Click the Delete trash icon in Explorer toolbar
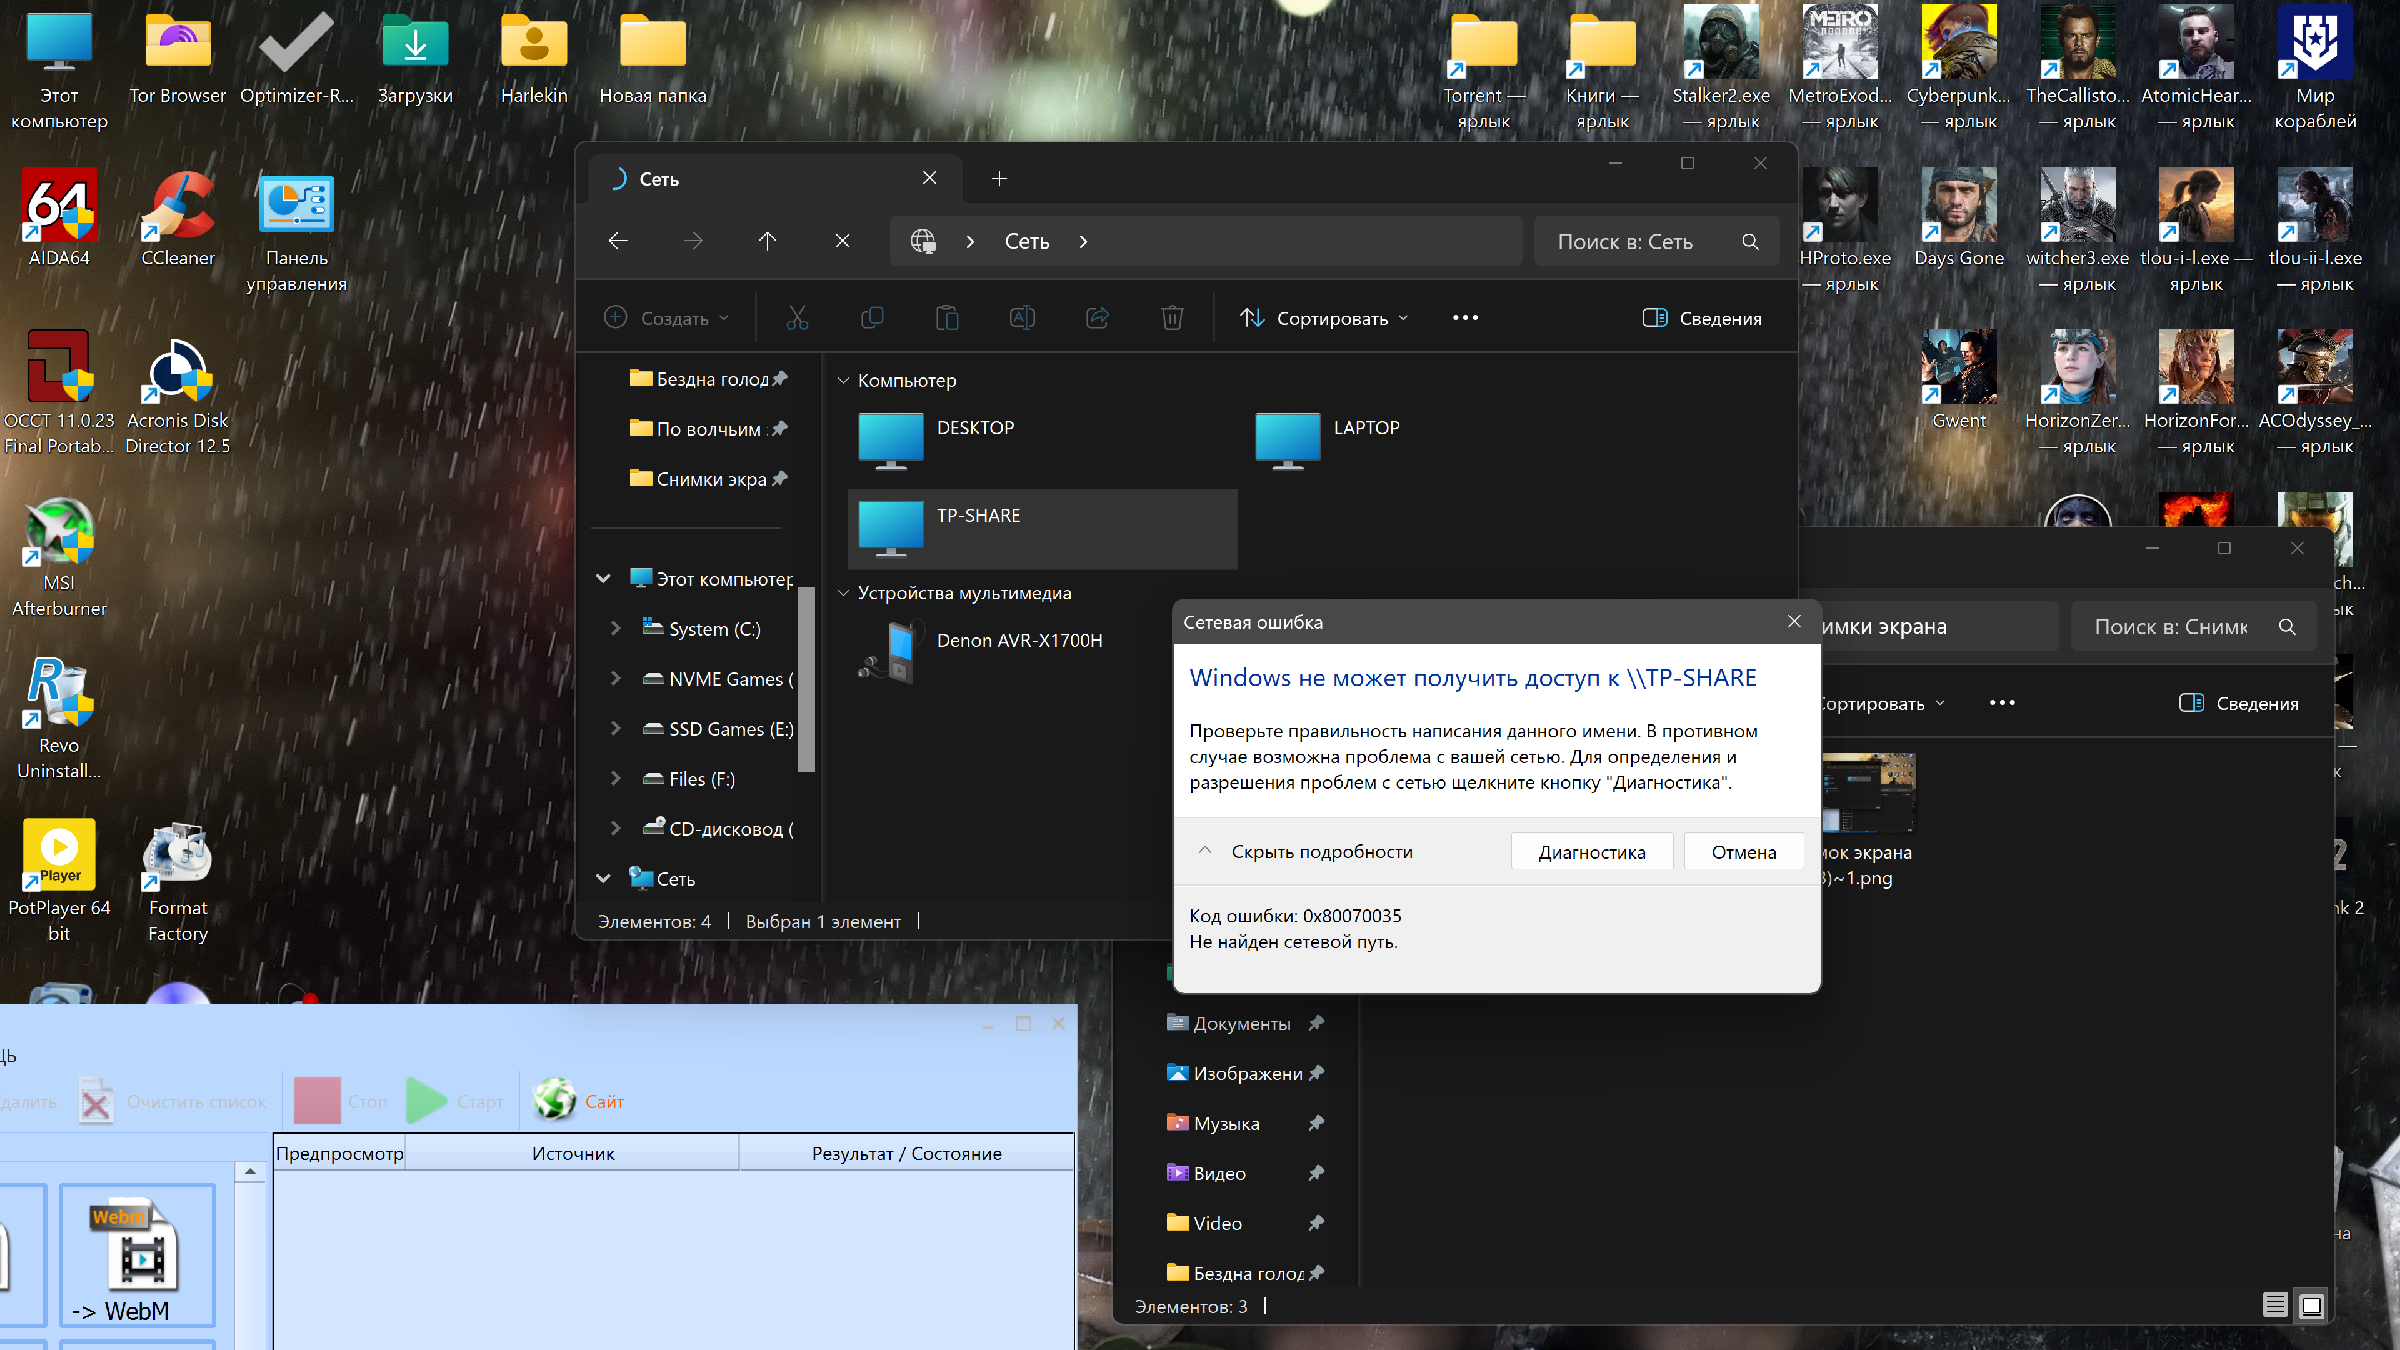 click(x=1172, y=318)
